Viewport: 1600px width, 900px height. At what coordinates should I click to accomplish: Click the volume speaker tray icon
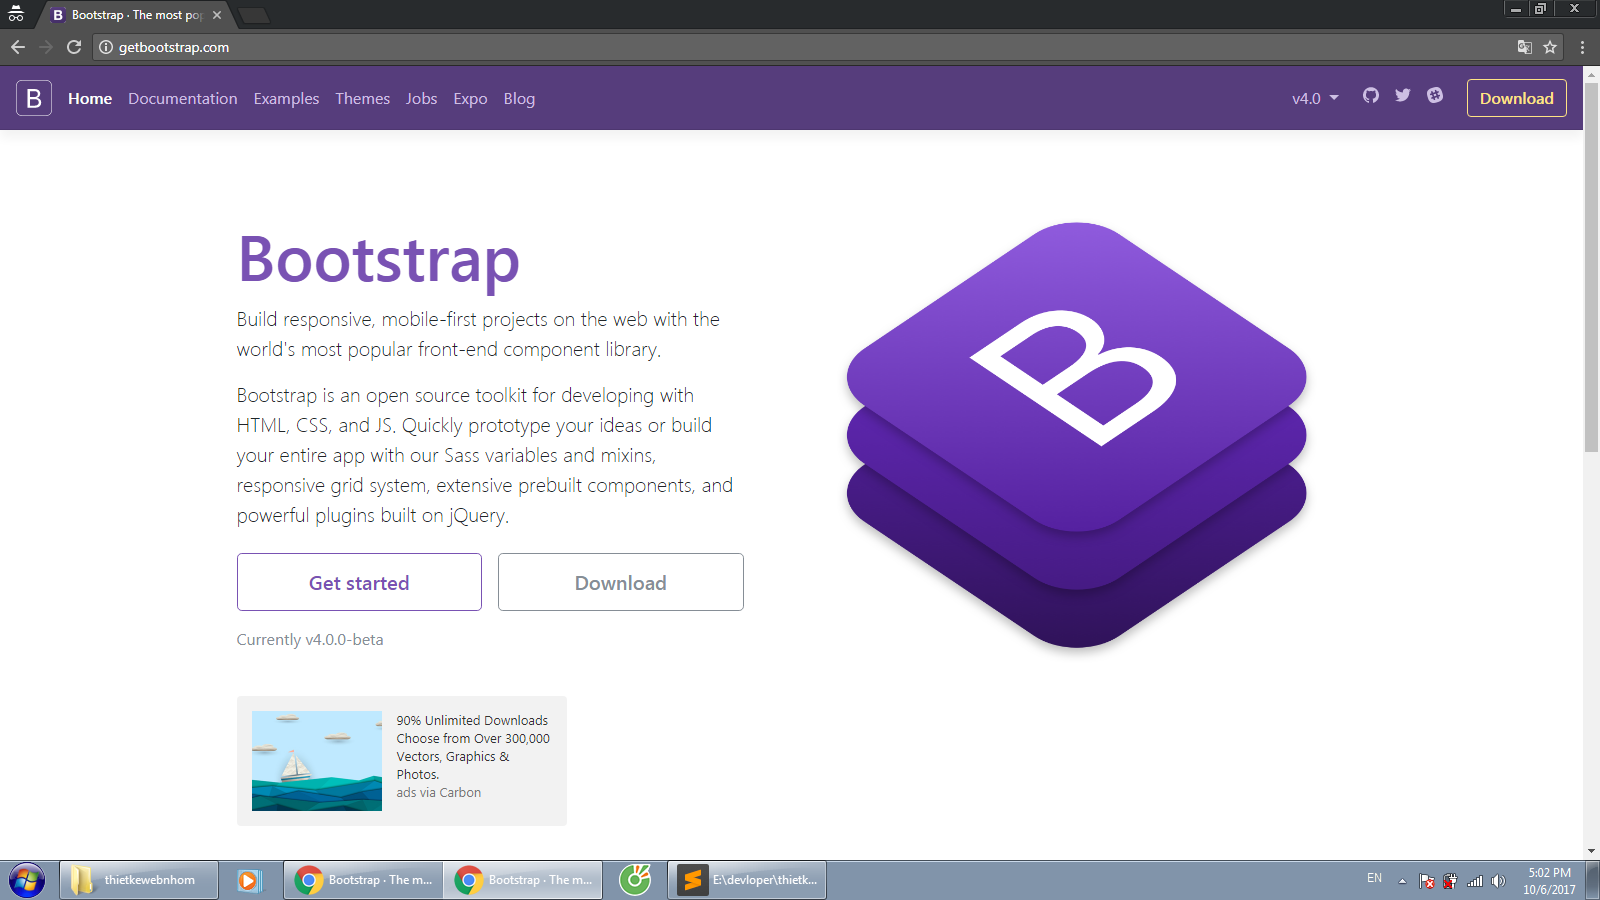(1498, 881)
